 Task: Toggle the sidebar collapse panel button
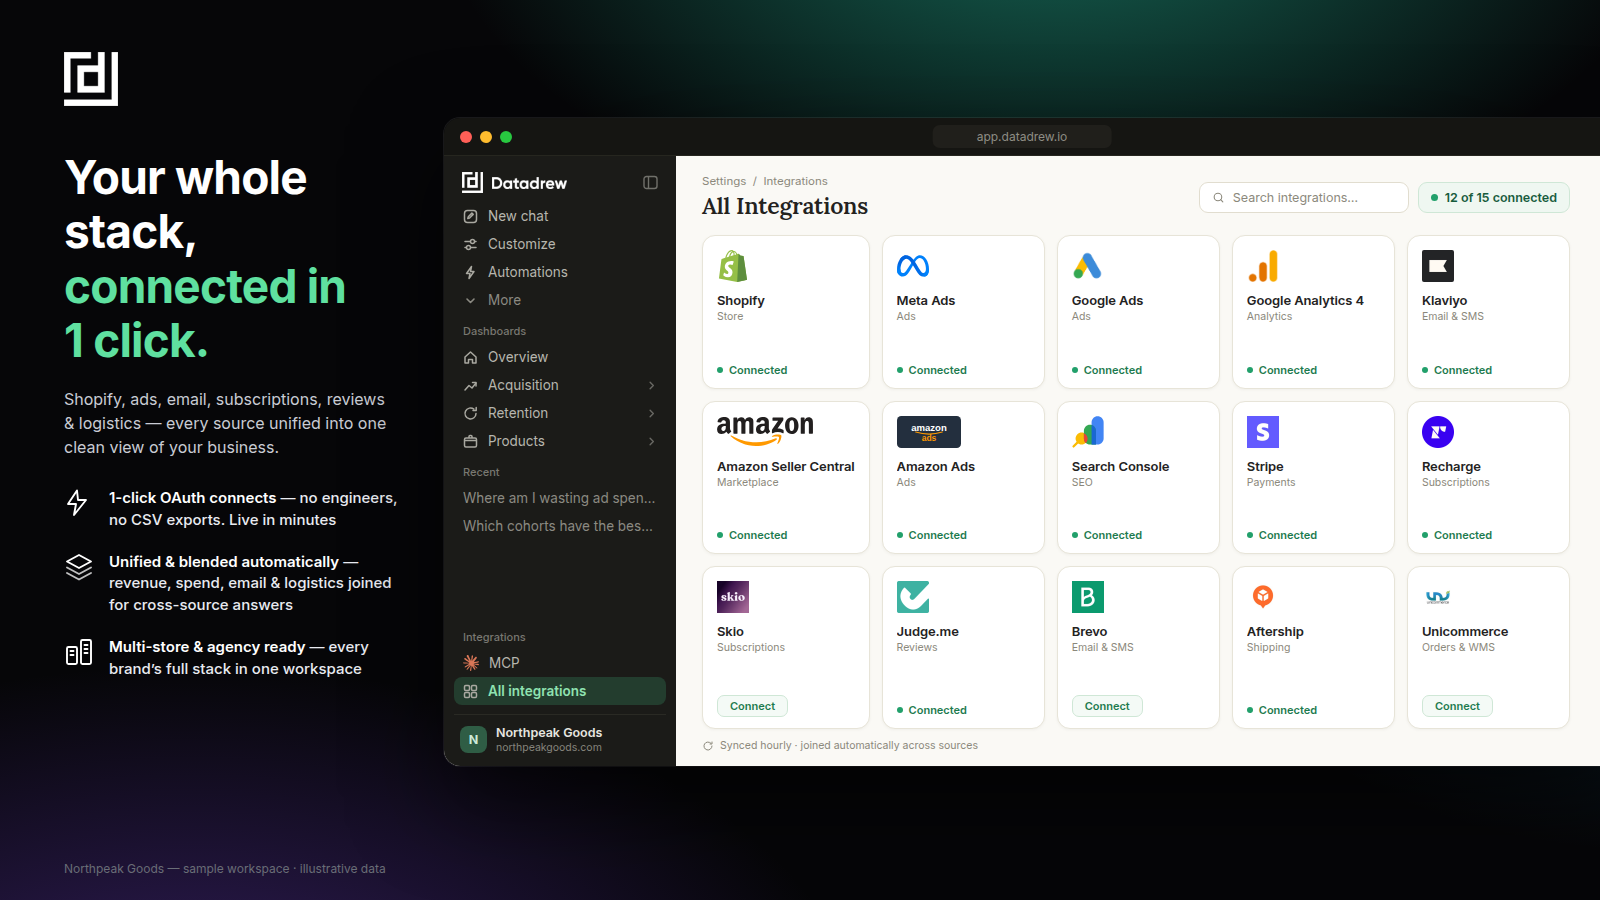(x=650, y=183)
